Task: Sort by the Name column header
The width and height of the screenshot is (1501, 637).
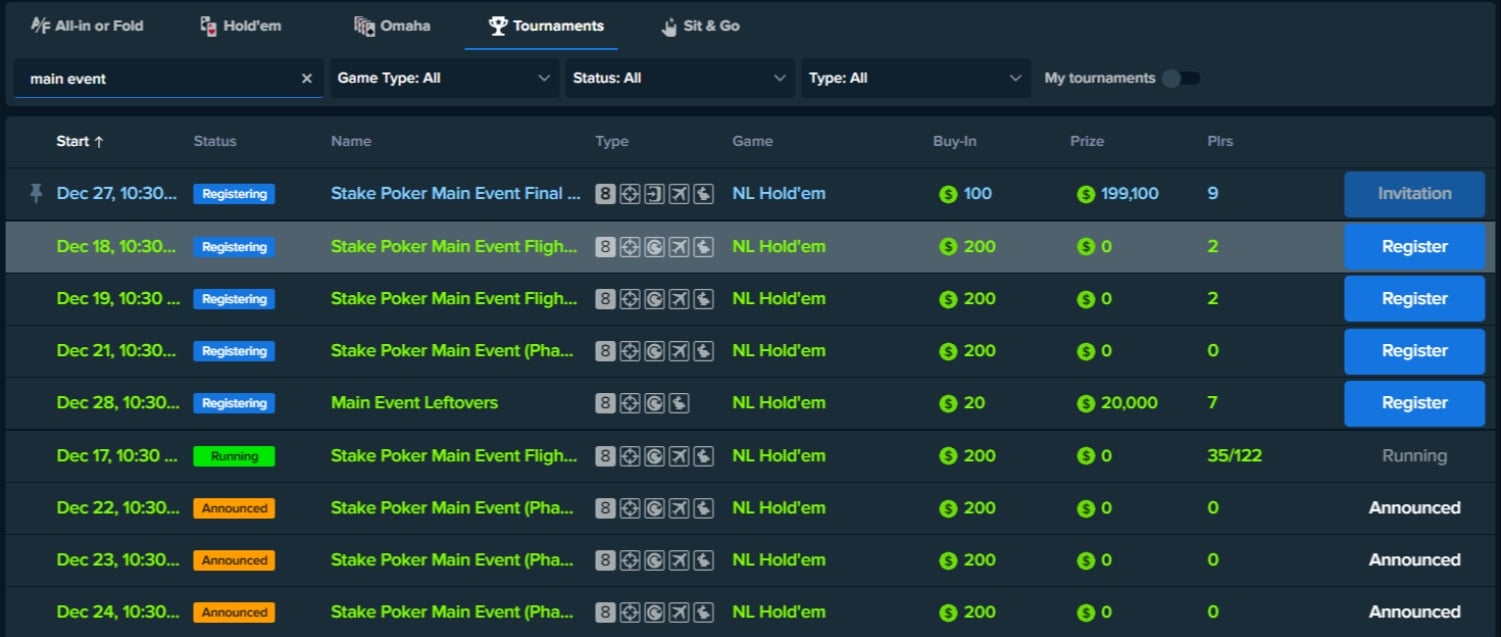Action: coord(351,141)
